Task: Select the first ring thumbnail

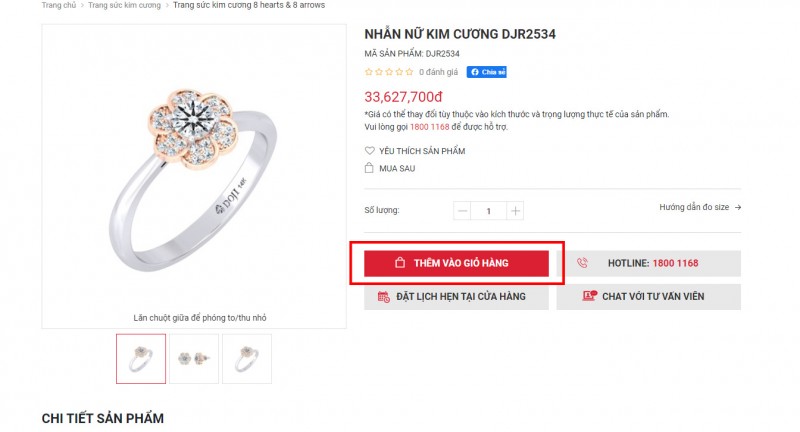Action: coord(141,358)
